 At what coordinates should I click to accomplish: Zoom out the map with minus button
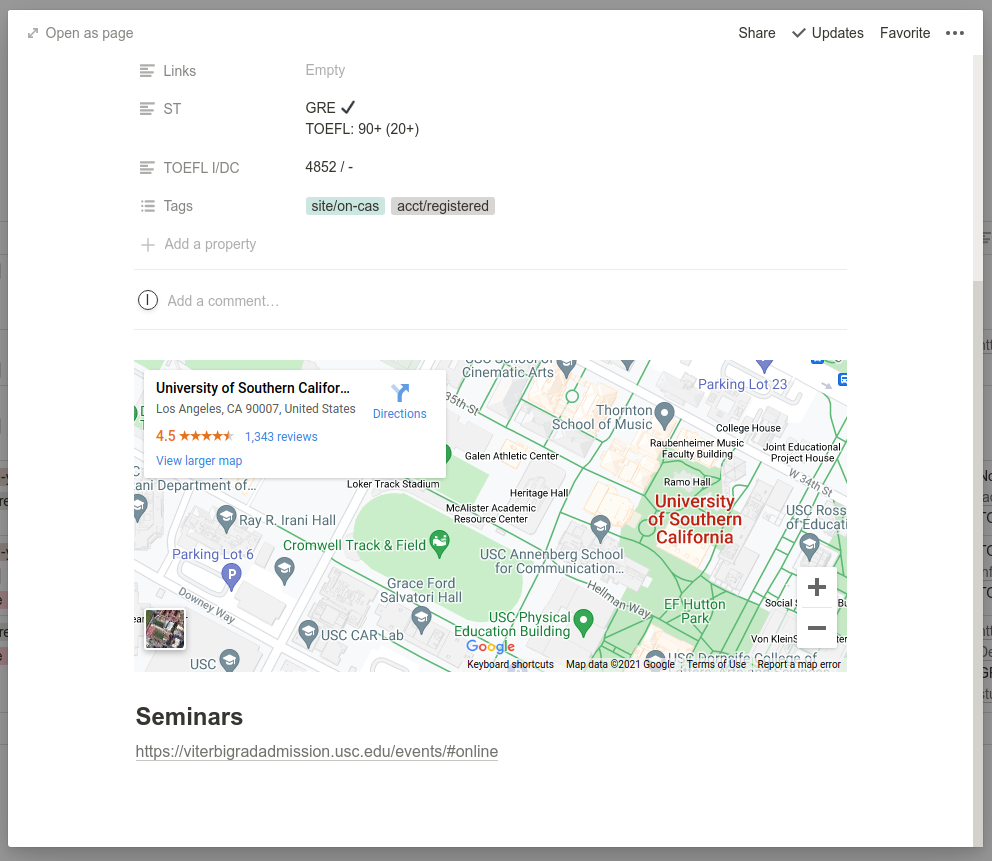816,628
